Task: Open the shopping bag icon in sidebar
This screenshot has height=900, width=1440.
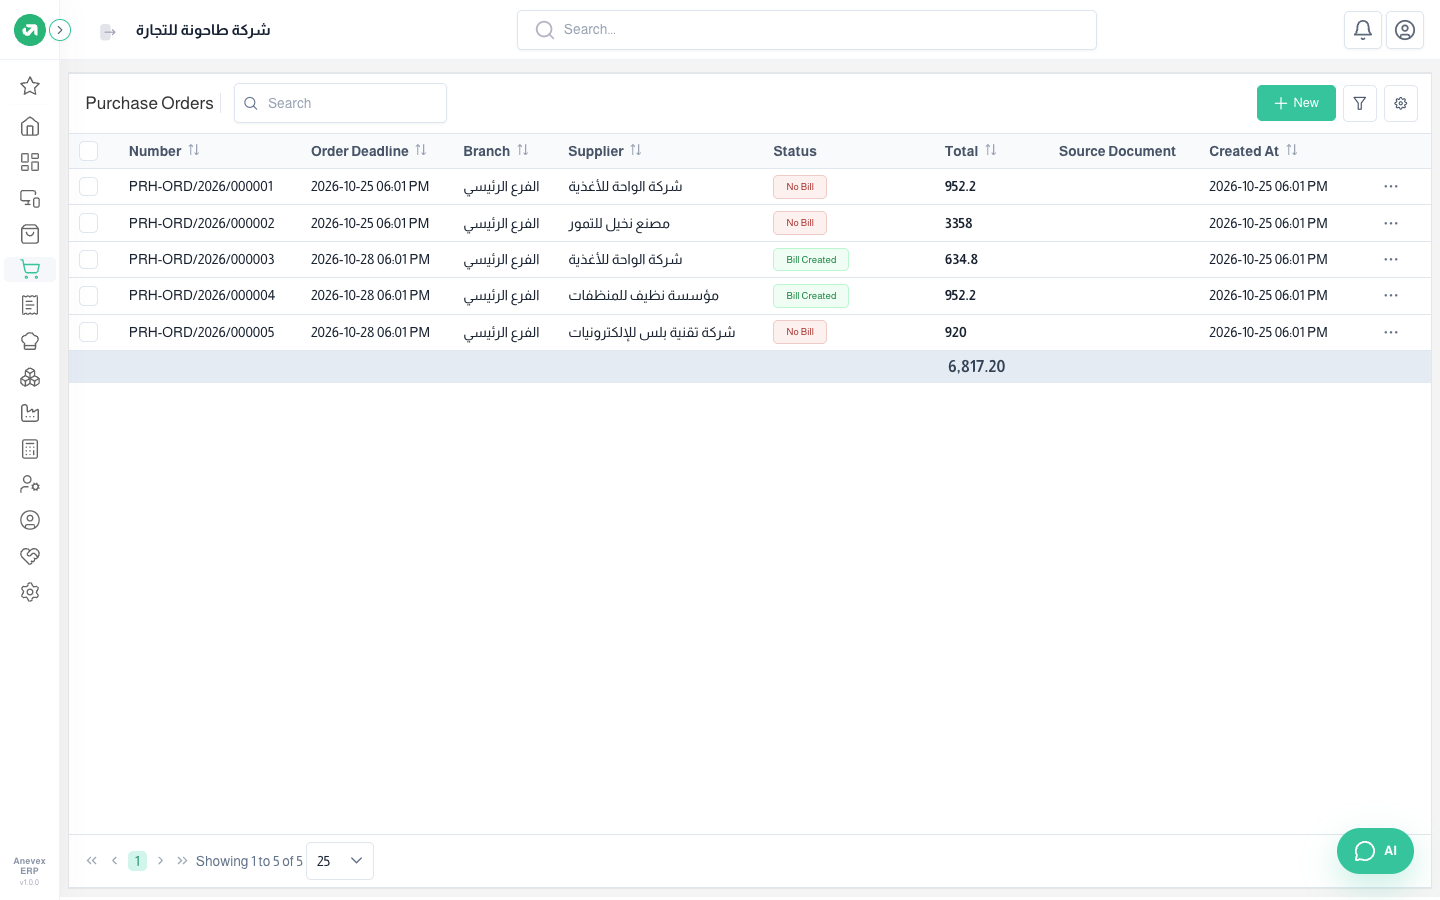Action: [30, 234]
